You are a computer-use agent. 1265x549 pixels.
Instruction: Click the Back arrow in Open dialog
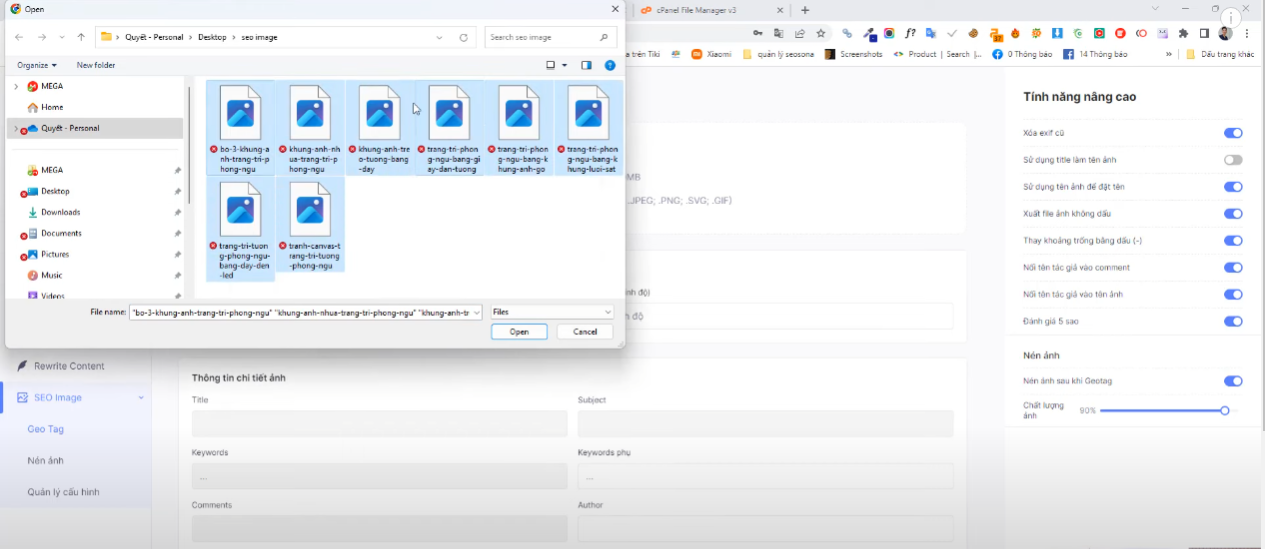[x=19, y=37]
